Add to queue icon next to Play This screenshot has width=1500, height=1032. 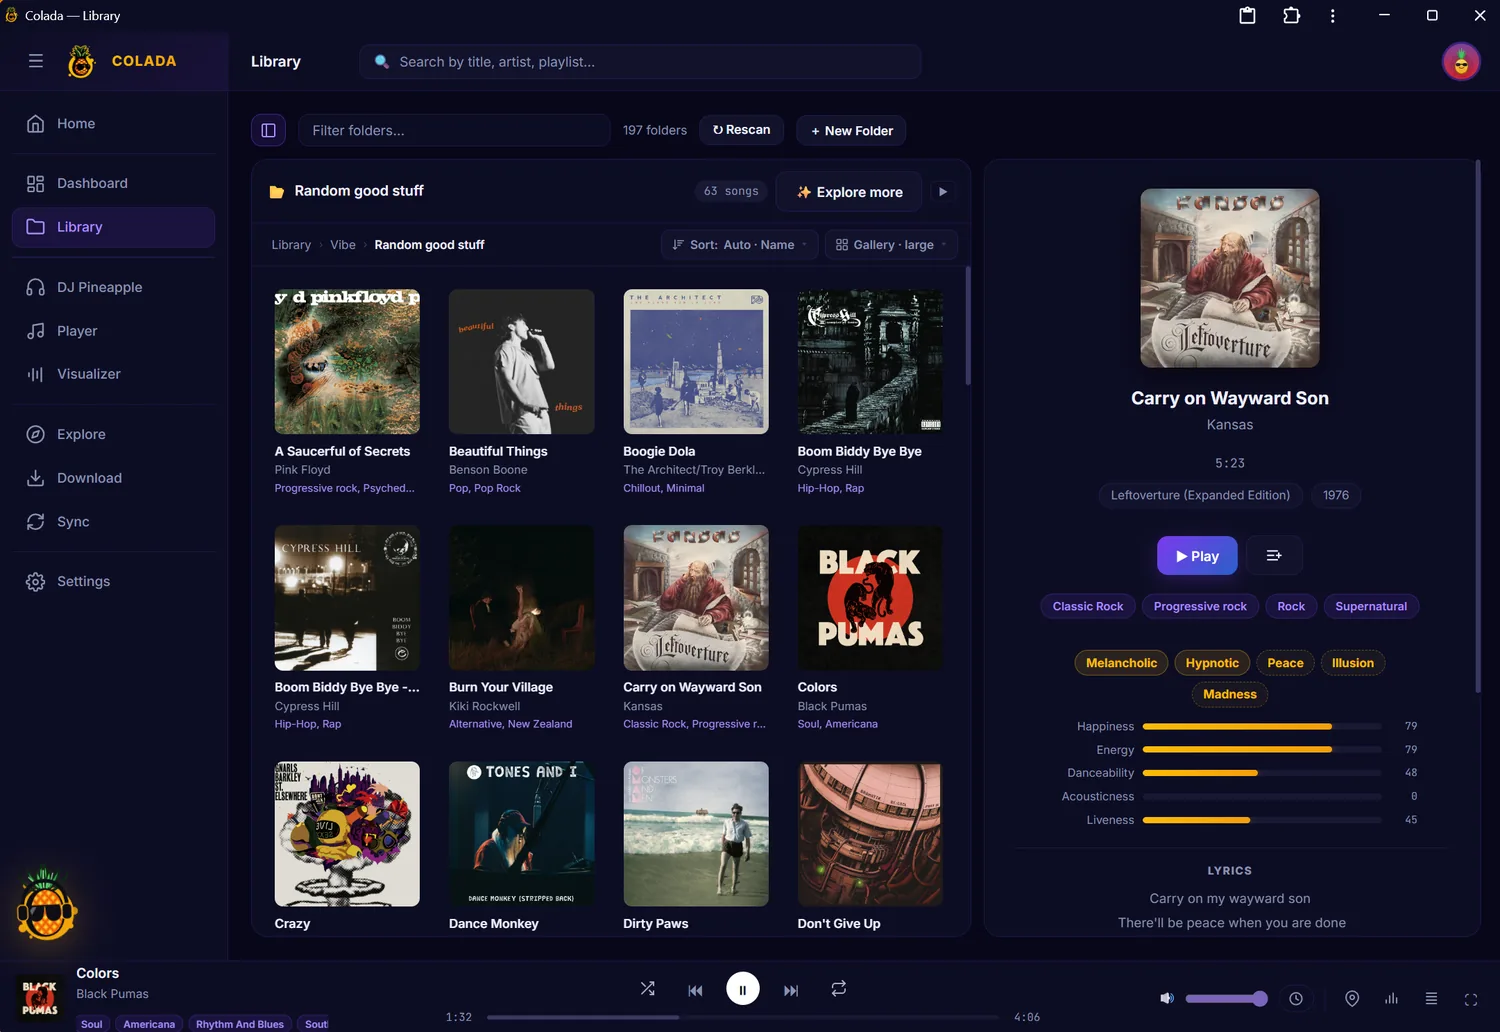tap(1274, 556)
